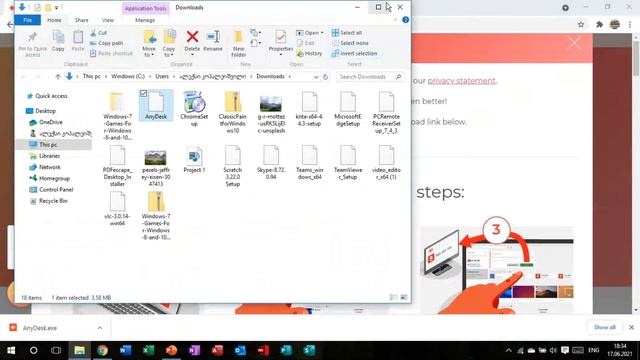Expand address bar history dropdown

pyautogui.click(x=316, y=77)
